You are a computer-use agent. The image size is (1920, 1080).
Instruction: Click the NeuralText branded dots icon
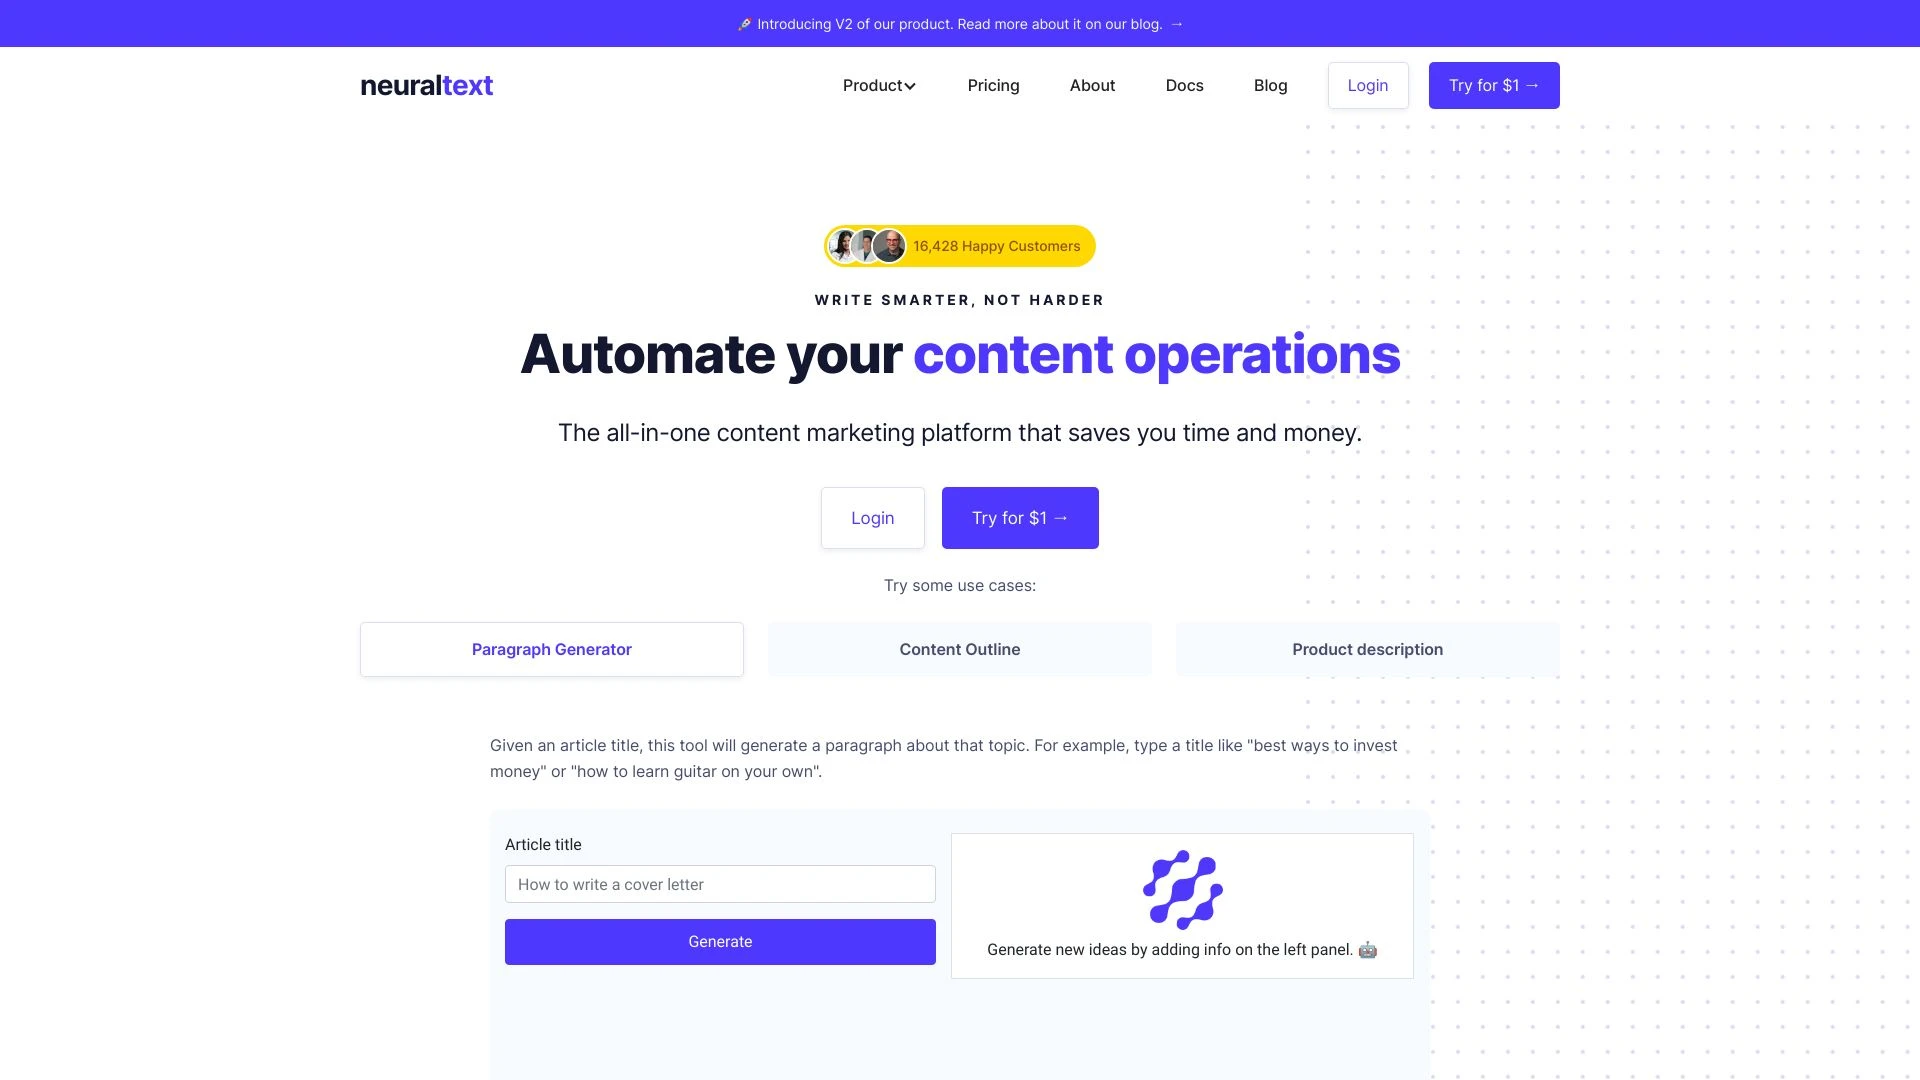1182,890
